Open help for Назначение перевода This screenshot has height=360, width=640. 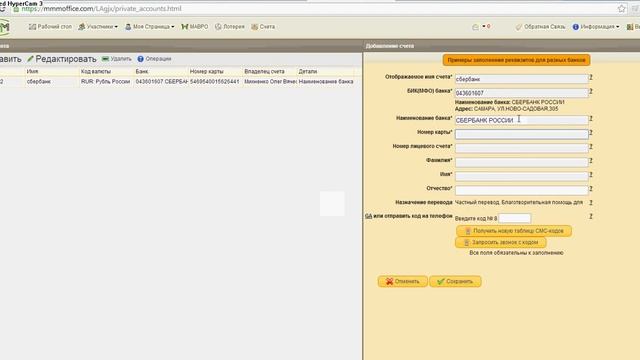[591, 202]
